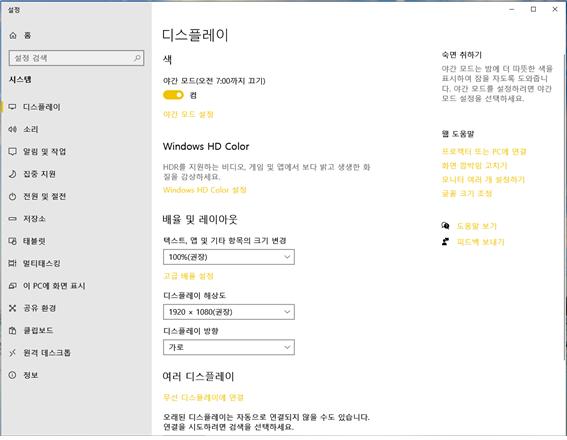Image resolution: width=567 pixels, height=440 pixels.
Task: Select 공유 환경 in sidebar
Action: pos(76,308)
